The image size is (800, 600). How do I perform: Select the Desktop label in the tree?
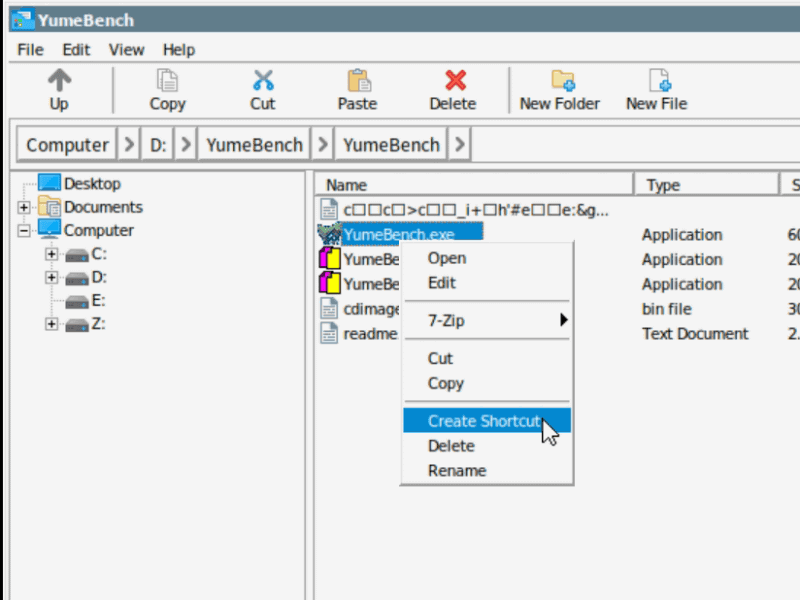click(x=92, y=184)
